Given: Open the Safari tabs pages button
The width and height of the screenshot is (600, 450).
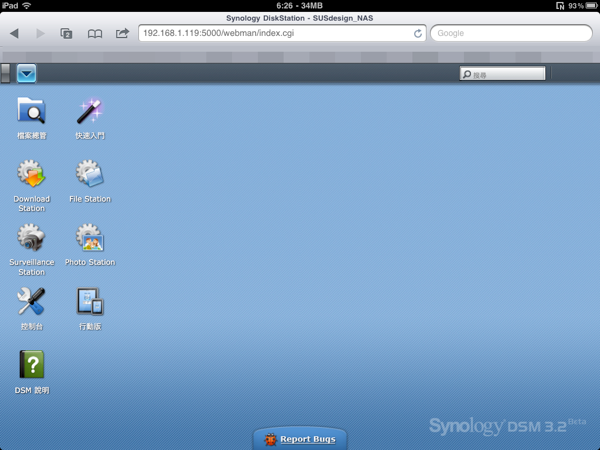Looking at the screenshot, I should pyautogui.click(x=66, y=33).
